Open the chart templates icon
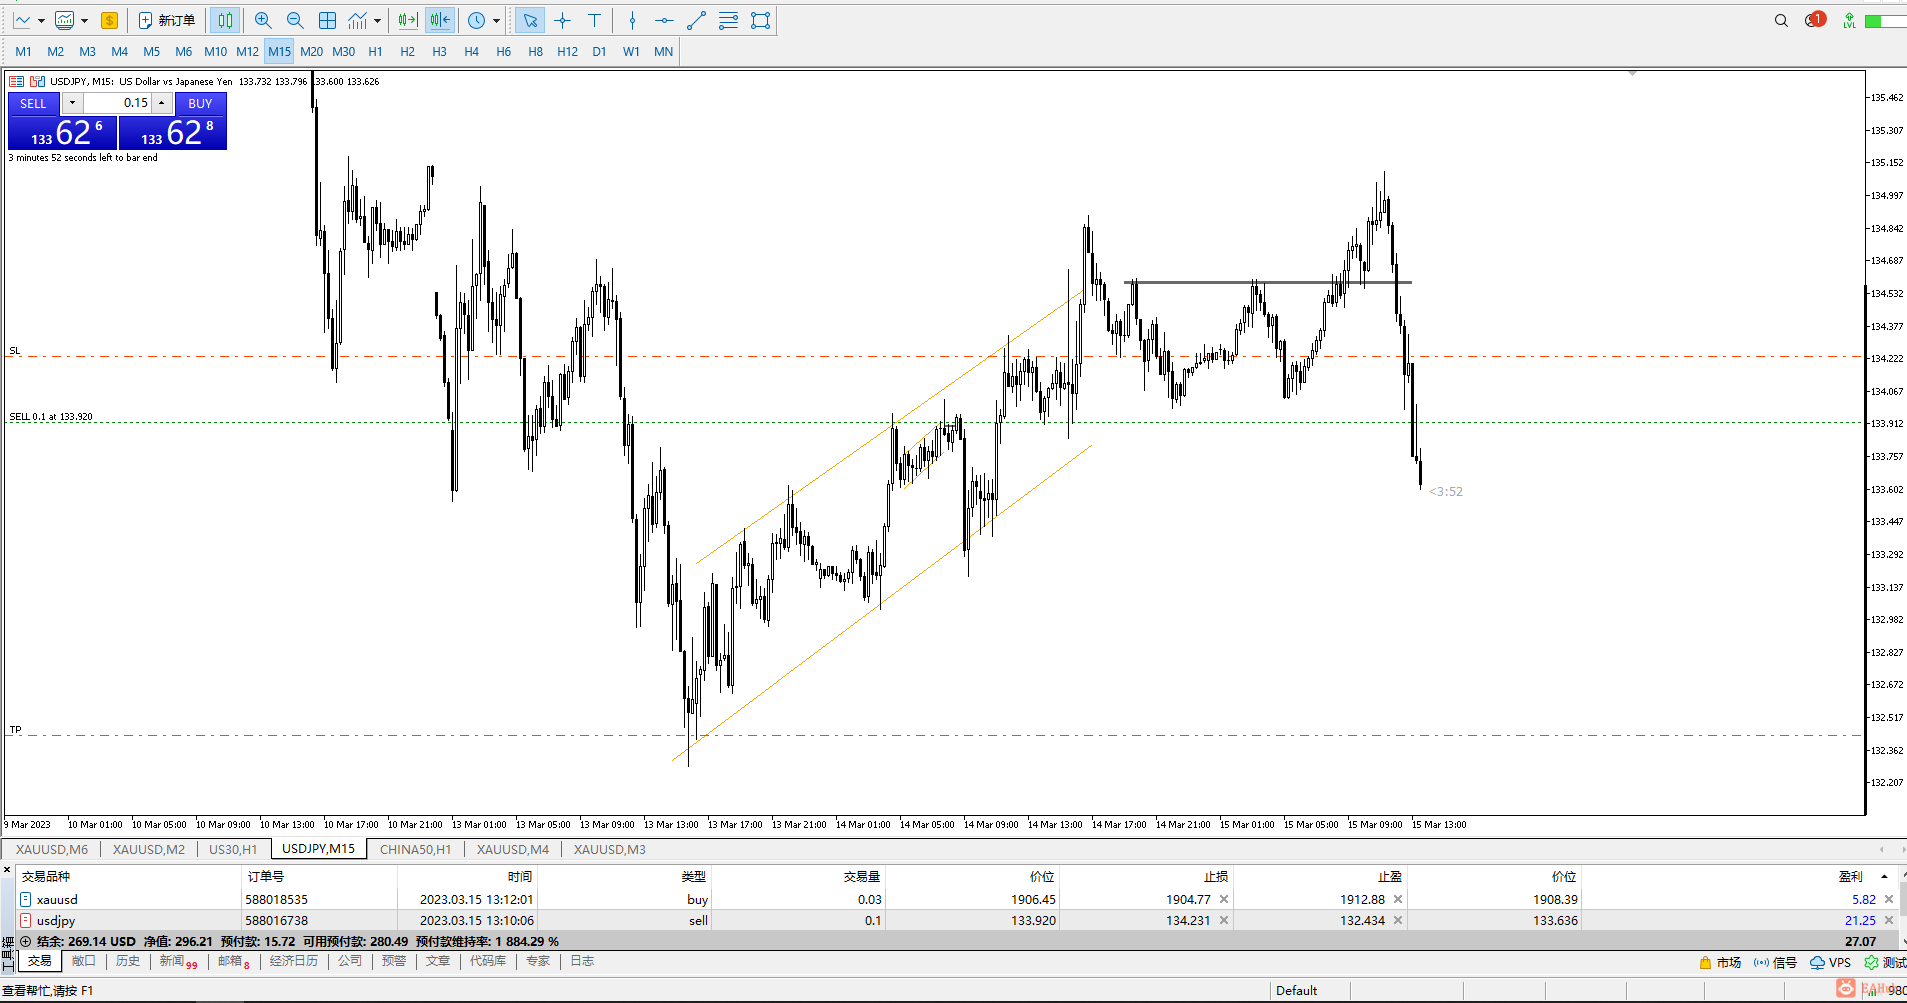This screenshot has height=1003, width=1907. pos(65,20)
